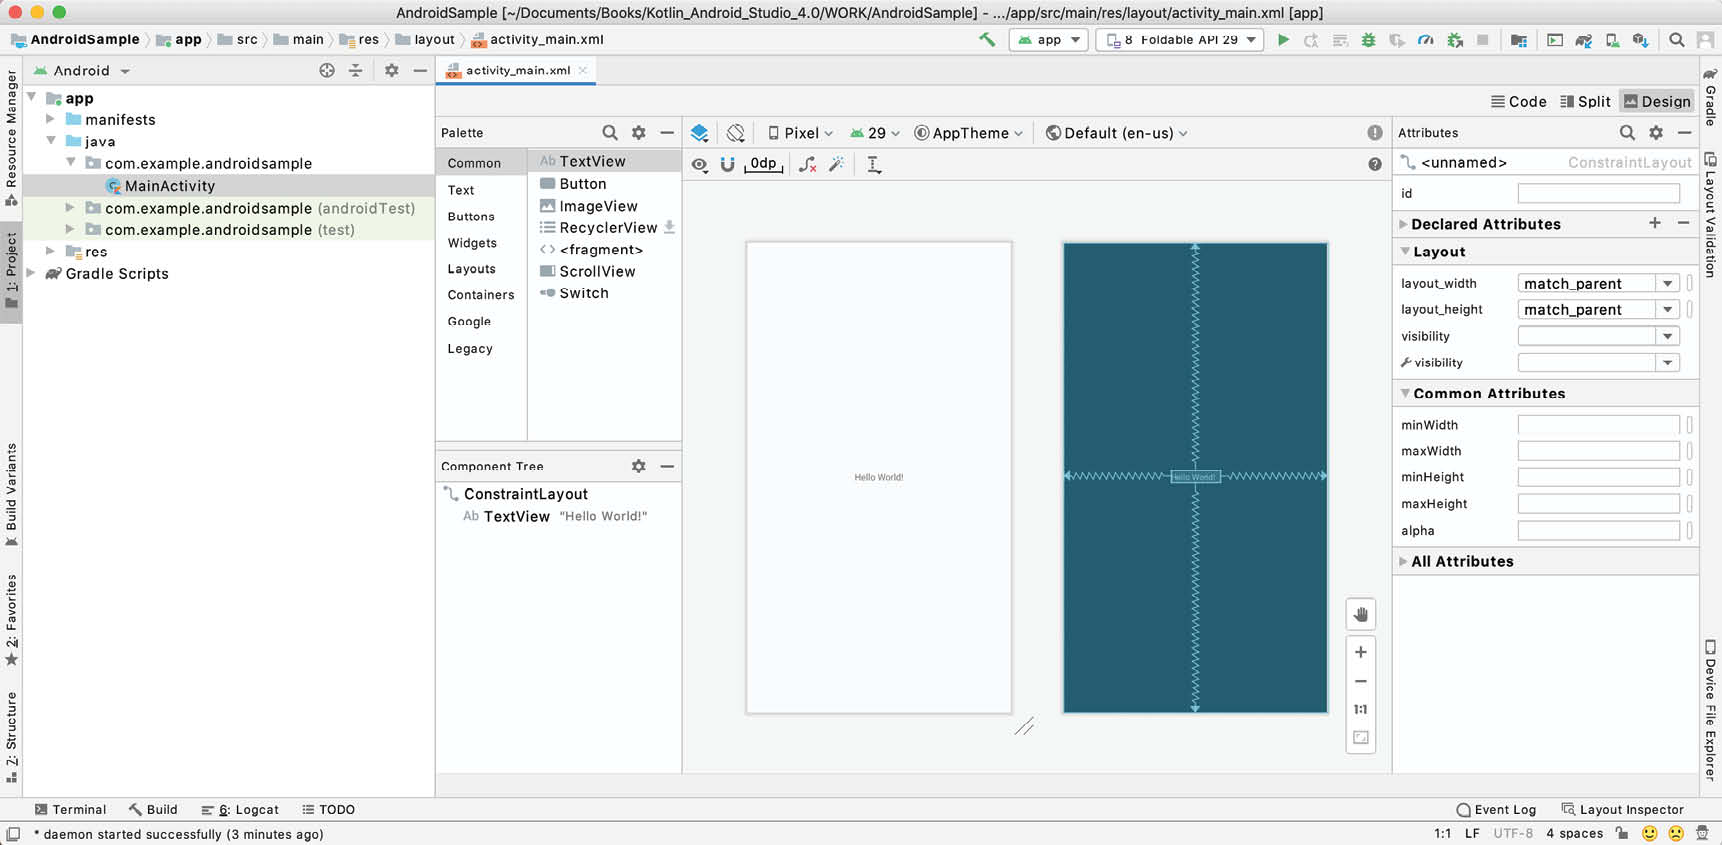Toggle view options eye icon
The height and width of the screenshot is (845, 1722).
tap(699, 164)
